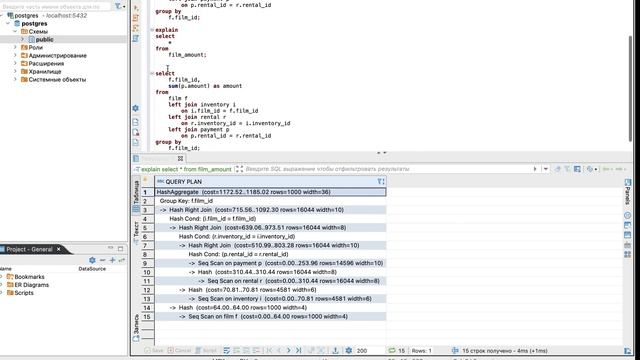Select the HashAggregate row in query plan

(271, 192)
